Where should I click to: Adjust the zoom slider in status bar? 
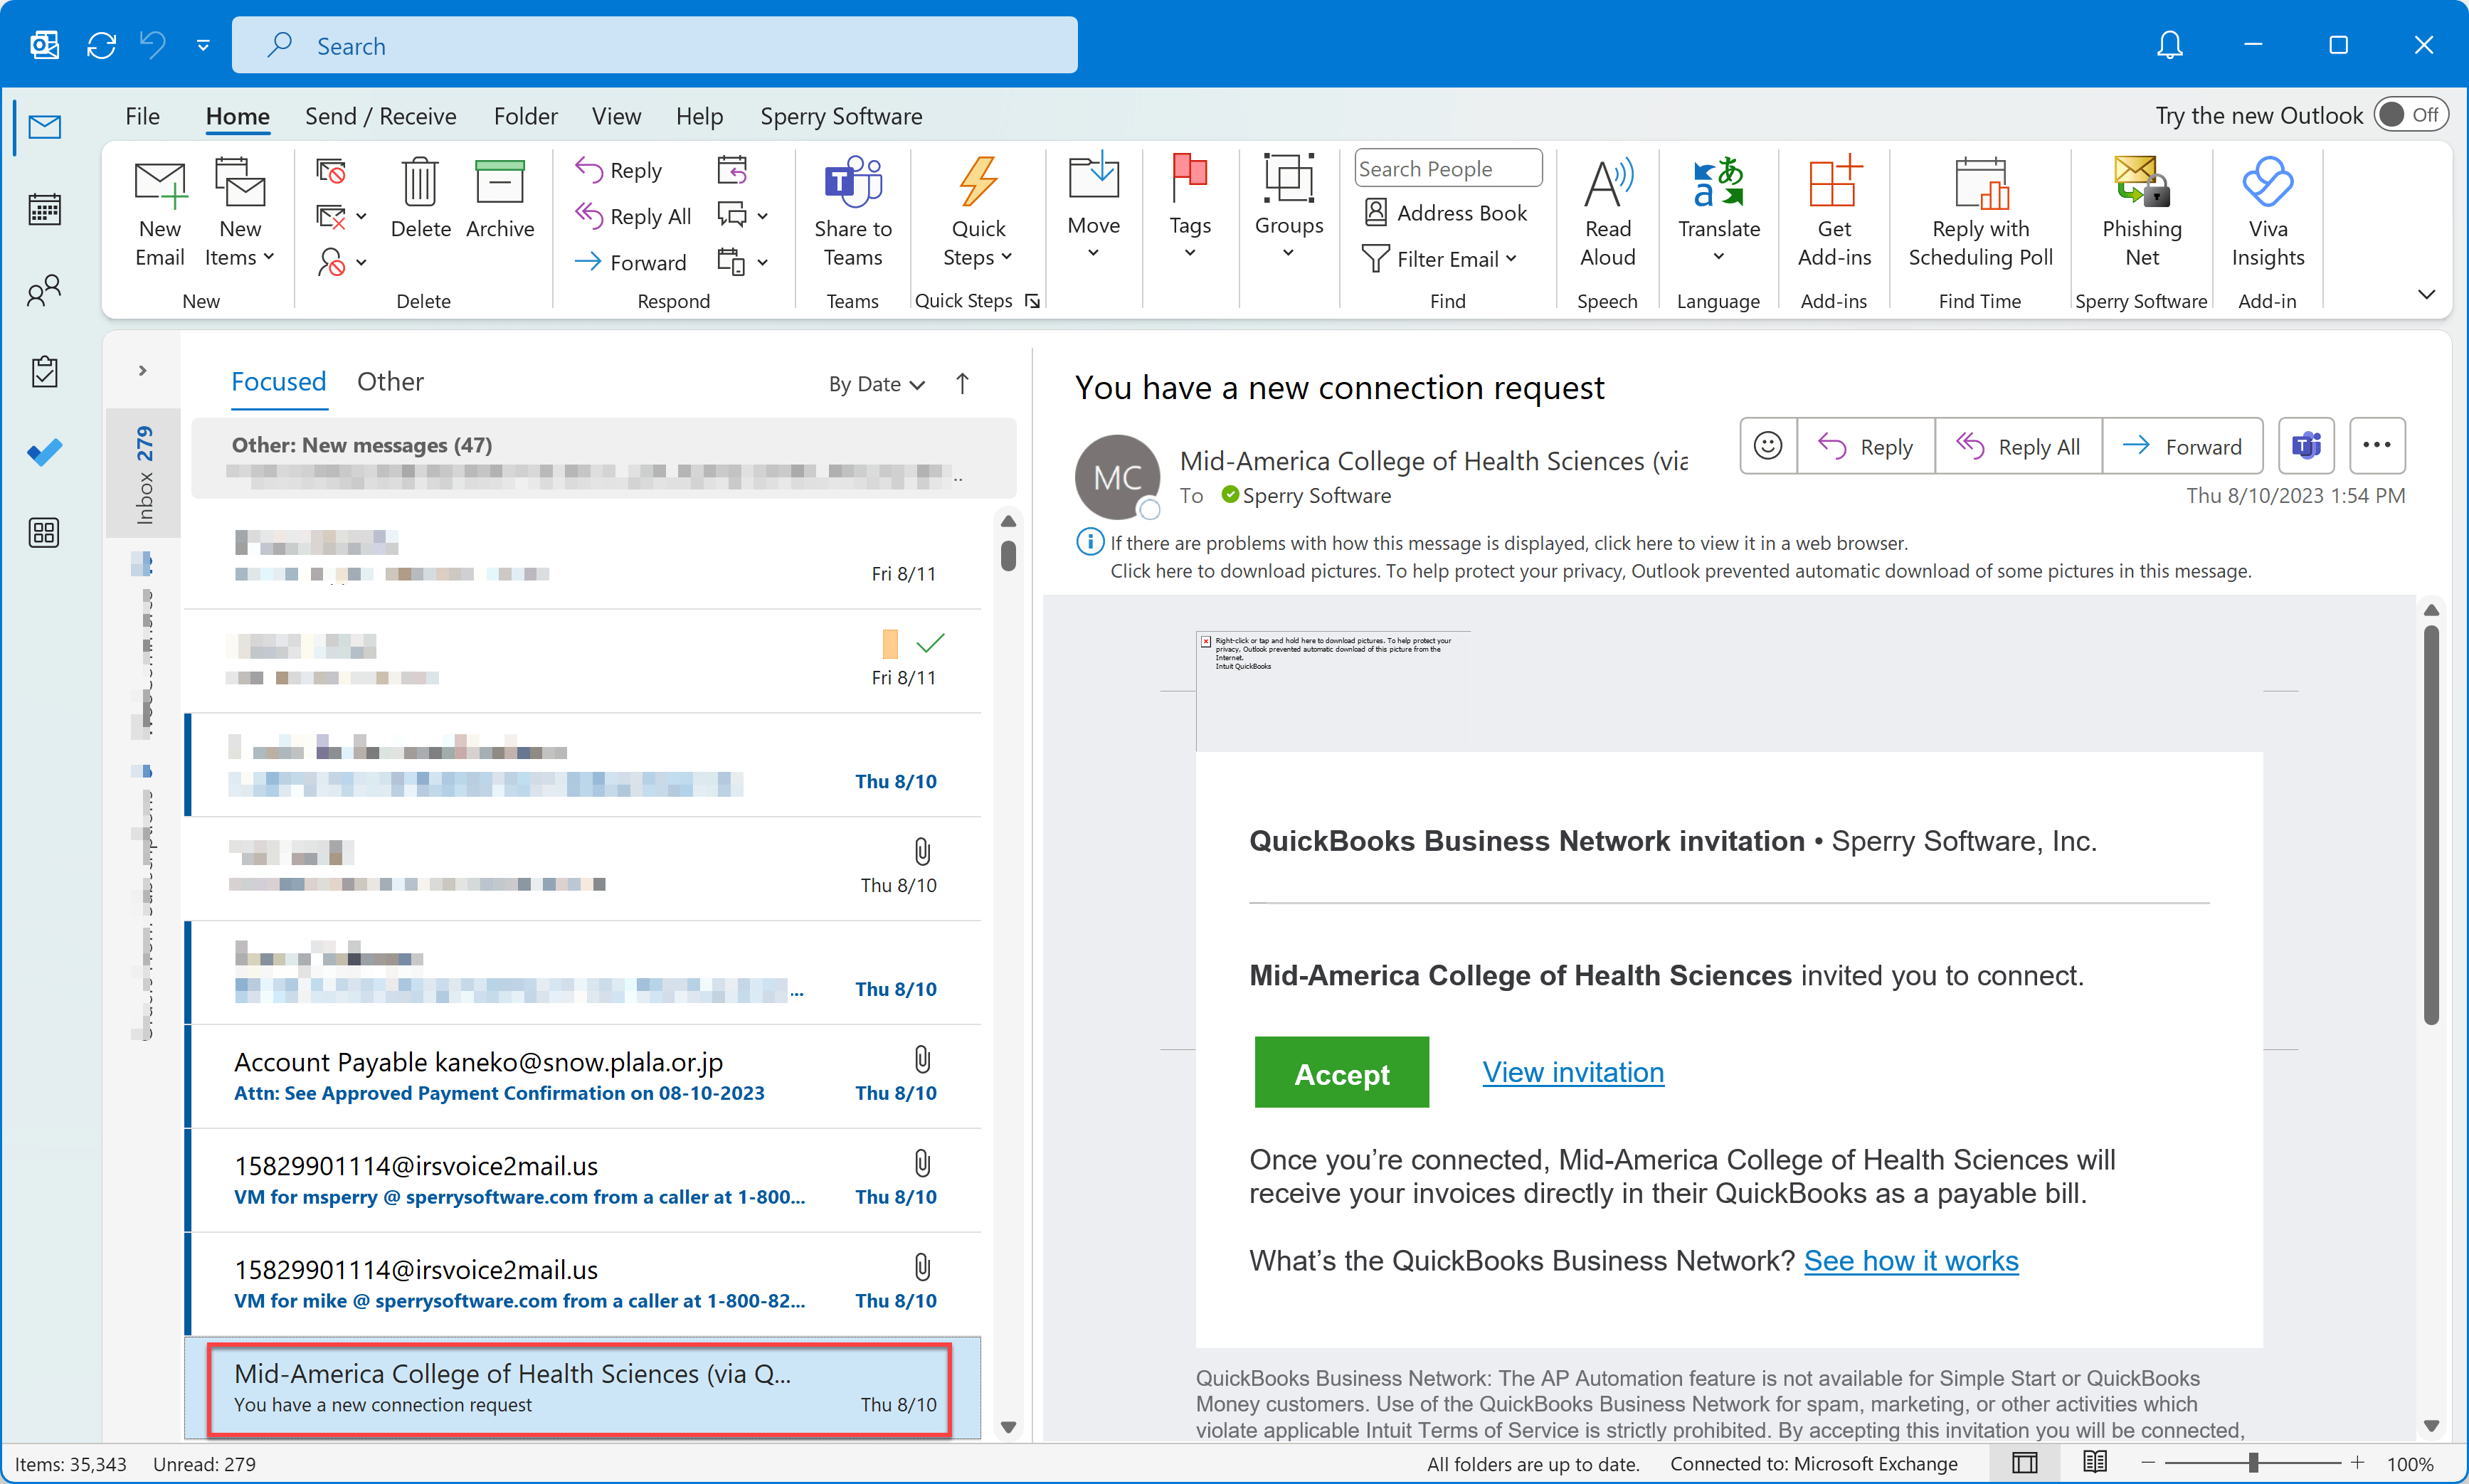point(2253,1463)
